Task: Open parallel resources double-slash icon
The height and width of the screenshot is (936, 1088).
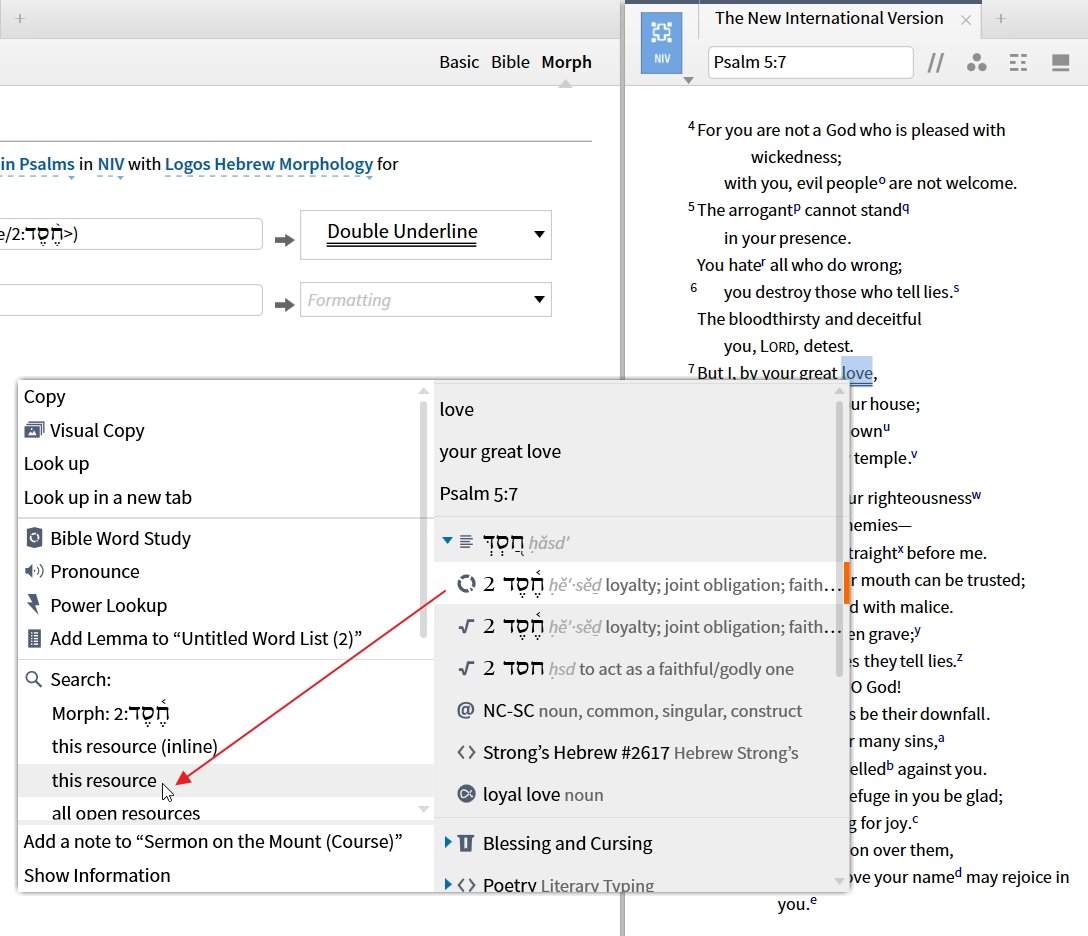Action: 935,63
